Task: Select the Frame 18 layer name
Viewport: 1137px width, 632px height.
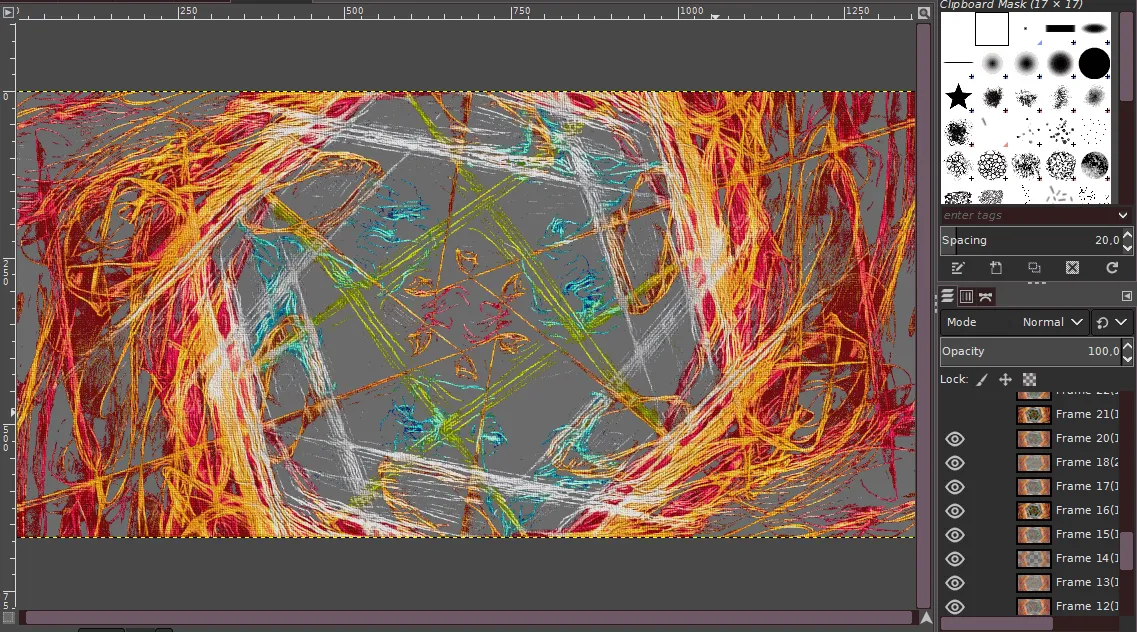Action: point(1087,462)
